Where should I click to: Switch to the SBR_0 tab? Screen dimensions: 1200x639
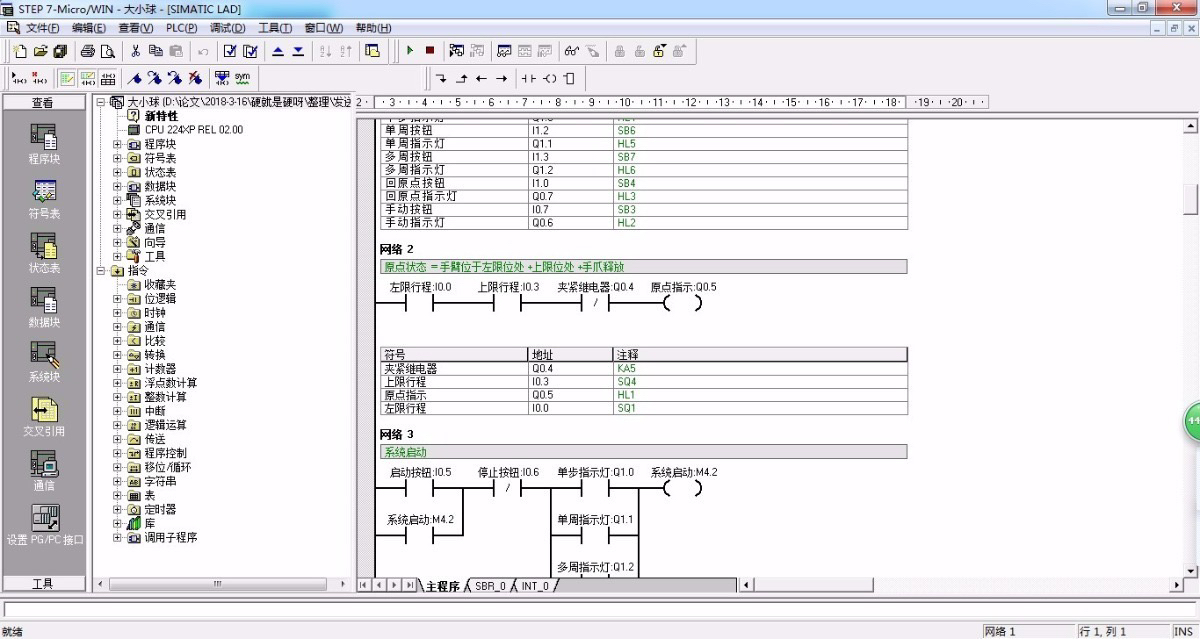(490, 586)
